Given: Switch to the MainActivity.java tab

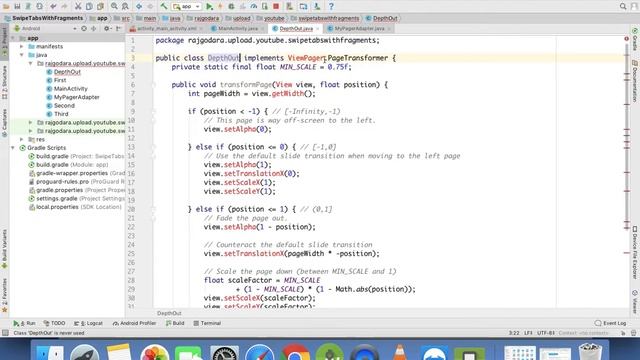Looking at the screenshot, I should [238, 29].
